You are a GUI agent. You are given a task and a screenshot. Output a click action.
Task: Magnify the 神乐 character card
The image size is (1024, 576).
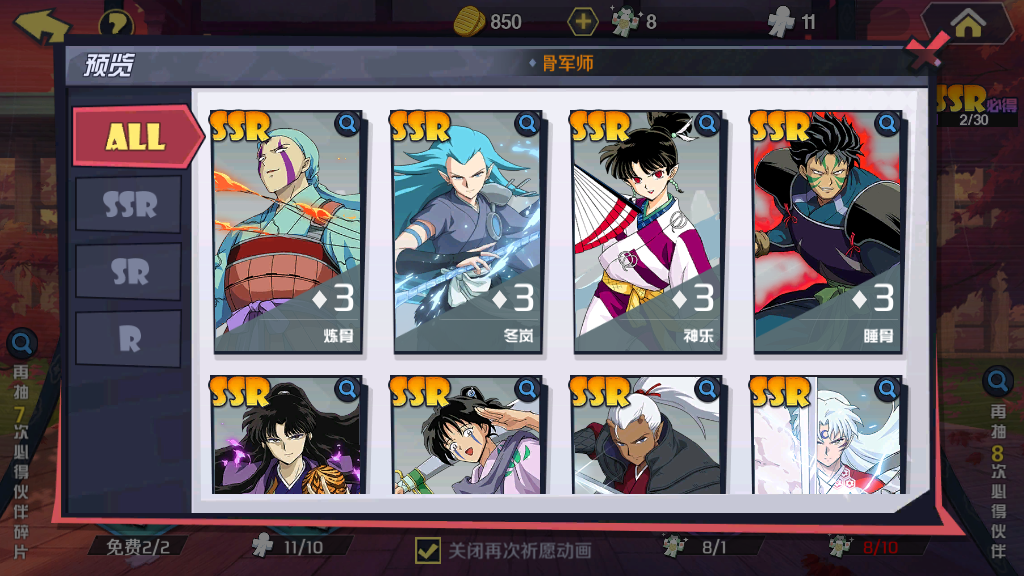707,123
